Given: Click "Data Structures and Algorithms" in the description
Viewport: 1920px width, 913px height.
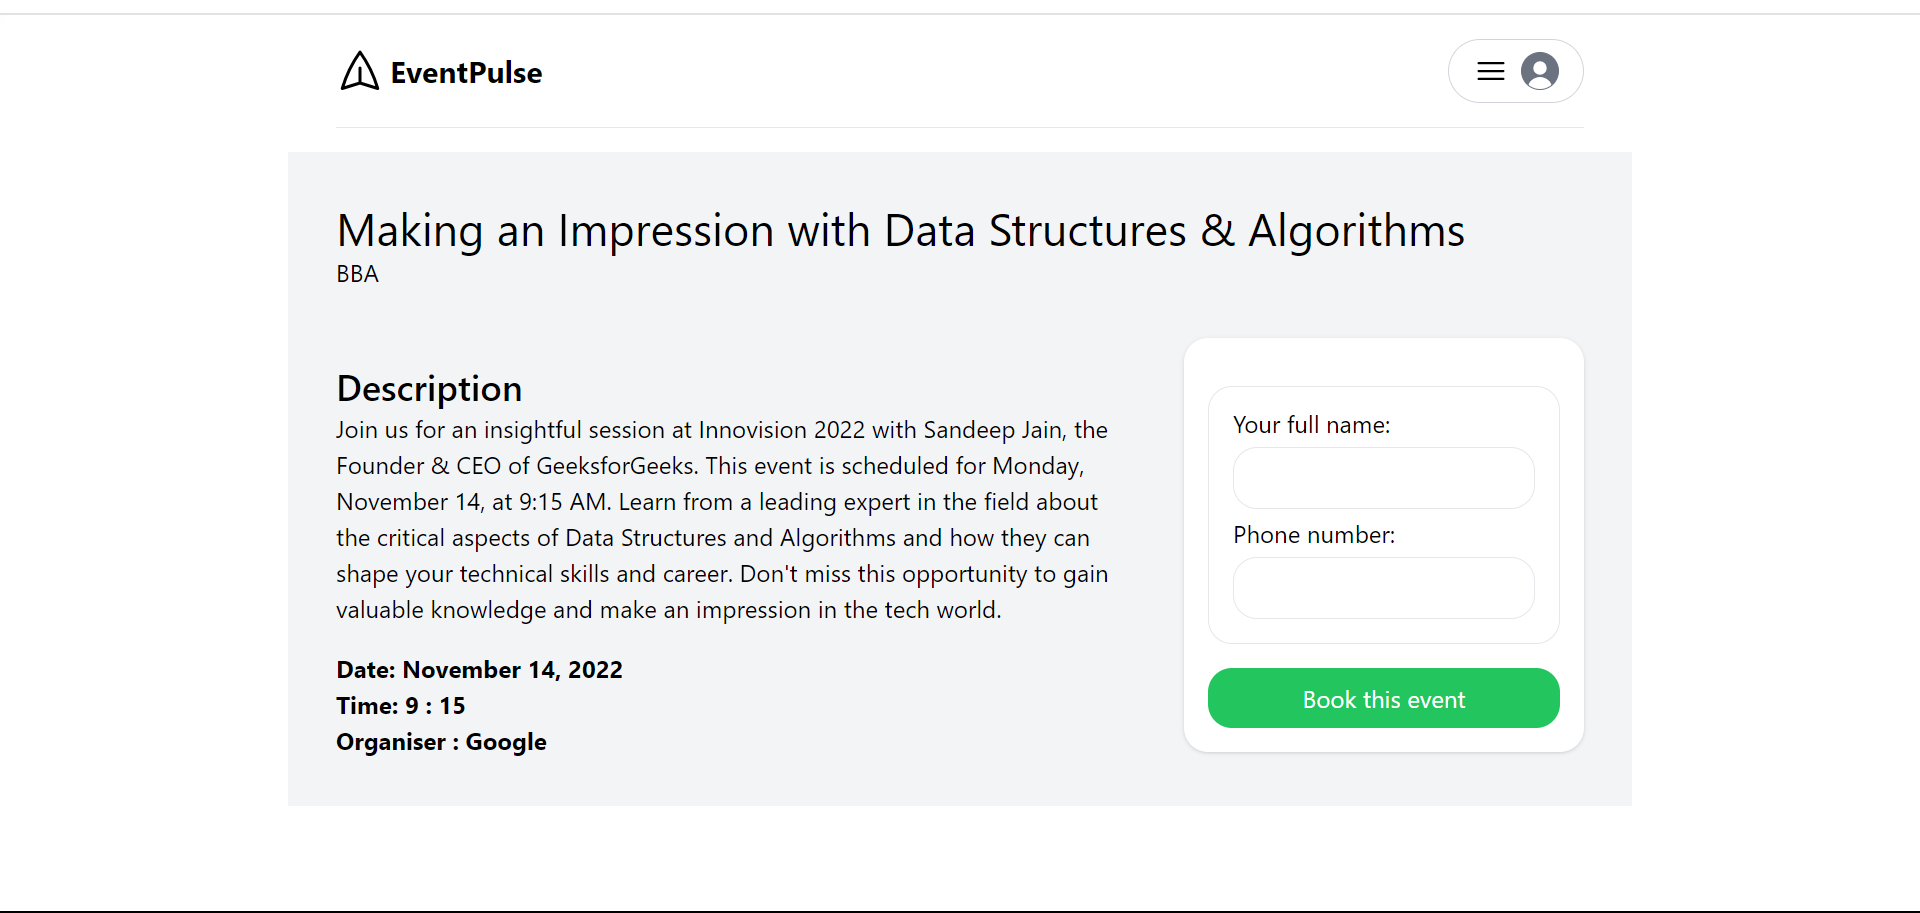Looking at the screenshot, I should tap(730, 538).
